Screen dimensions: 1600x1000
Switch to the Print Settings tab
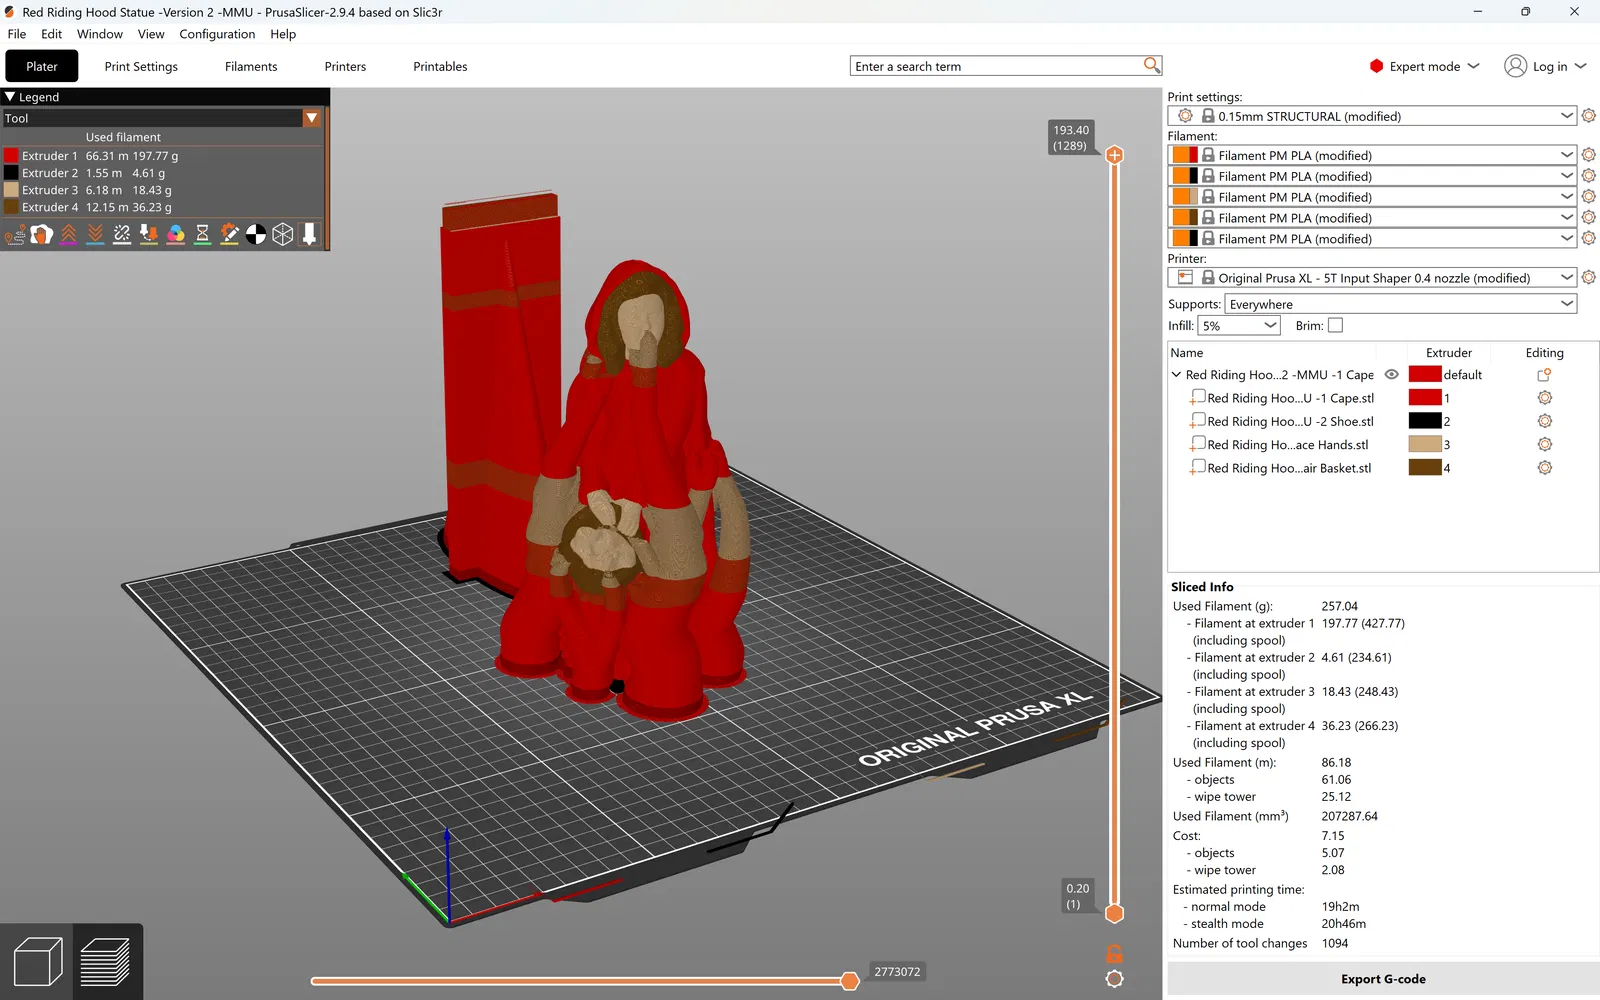pyautogui.click(x=141, y=67)
